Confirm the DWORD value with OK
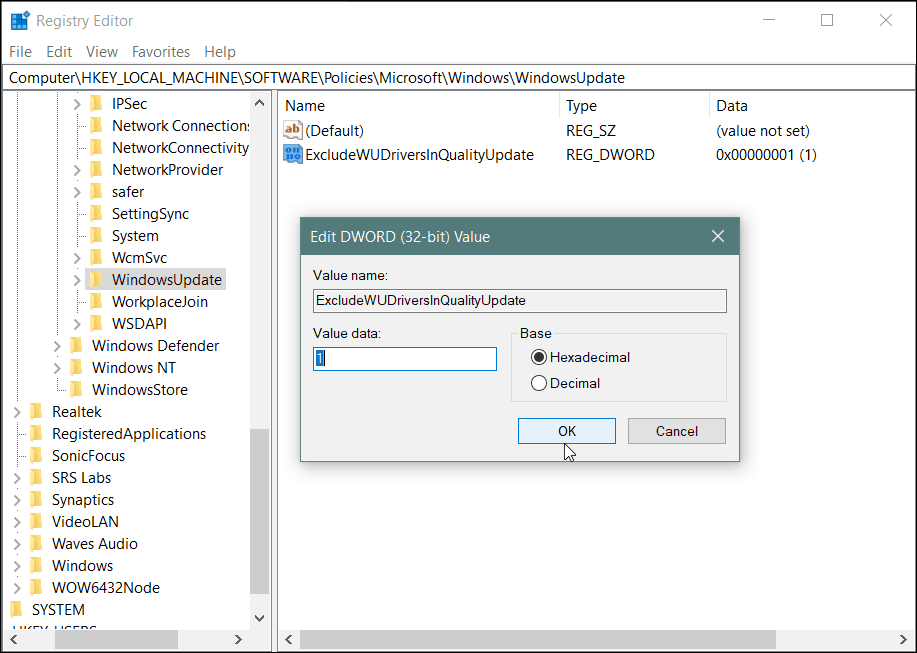This screenshot has height=653, width=917. pyautogui.click(x=567, y=431)
